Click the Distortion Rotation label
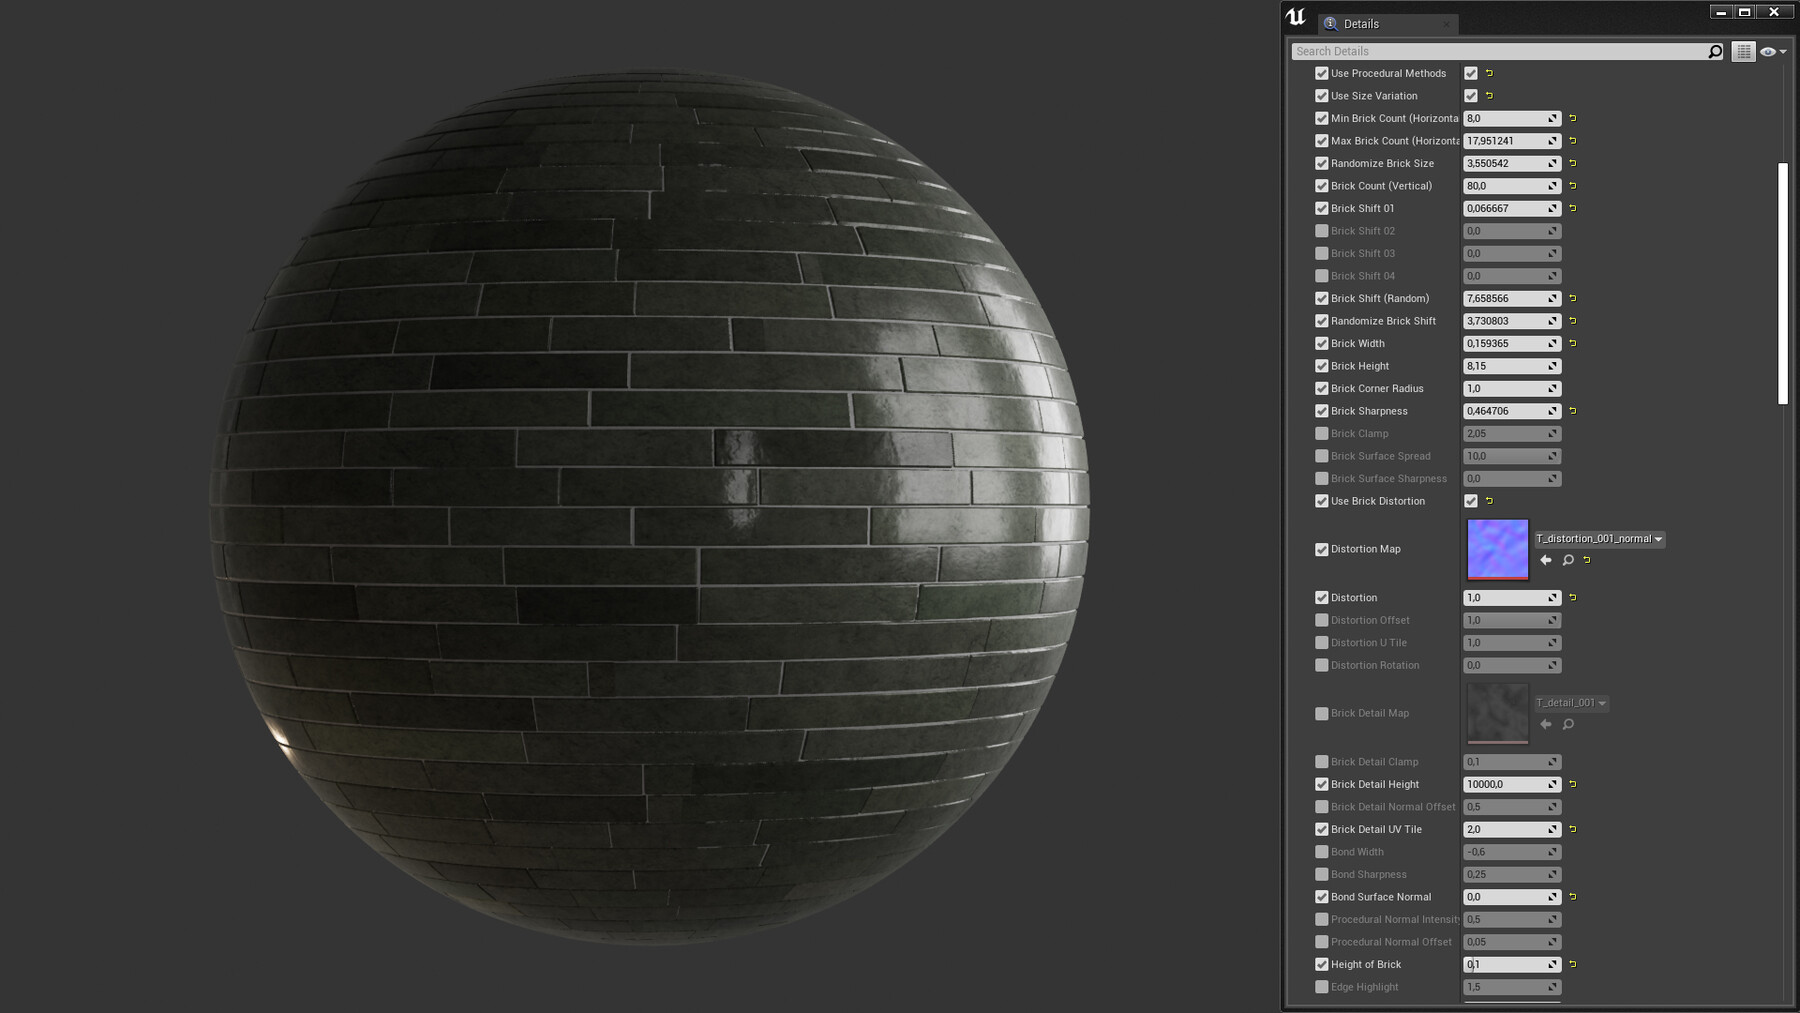The height and width of the screenshot is (1013, 1800). click(1375, 665)
